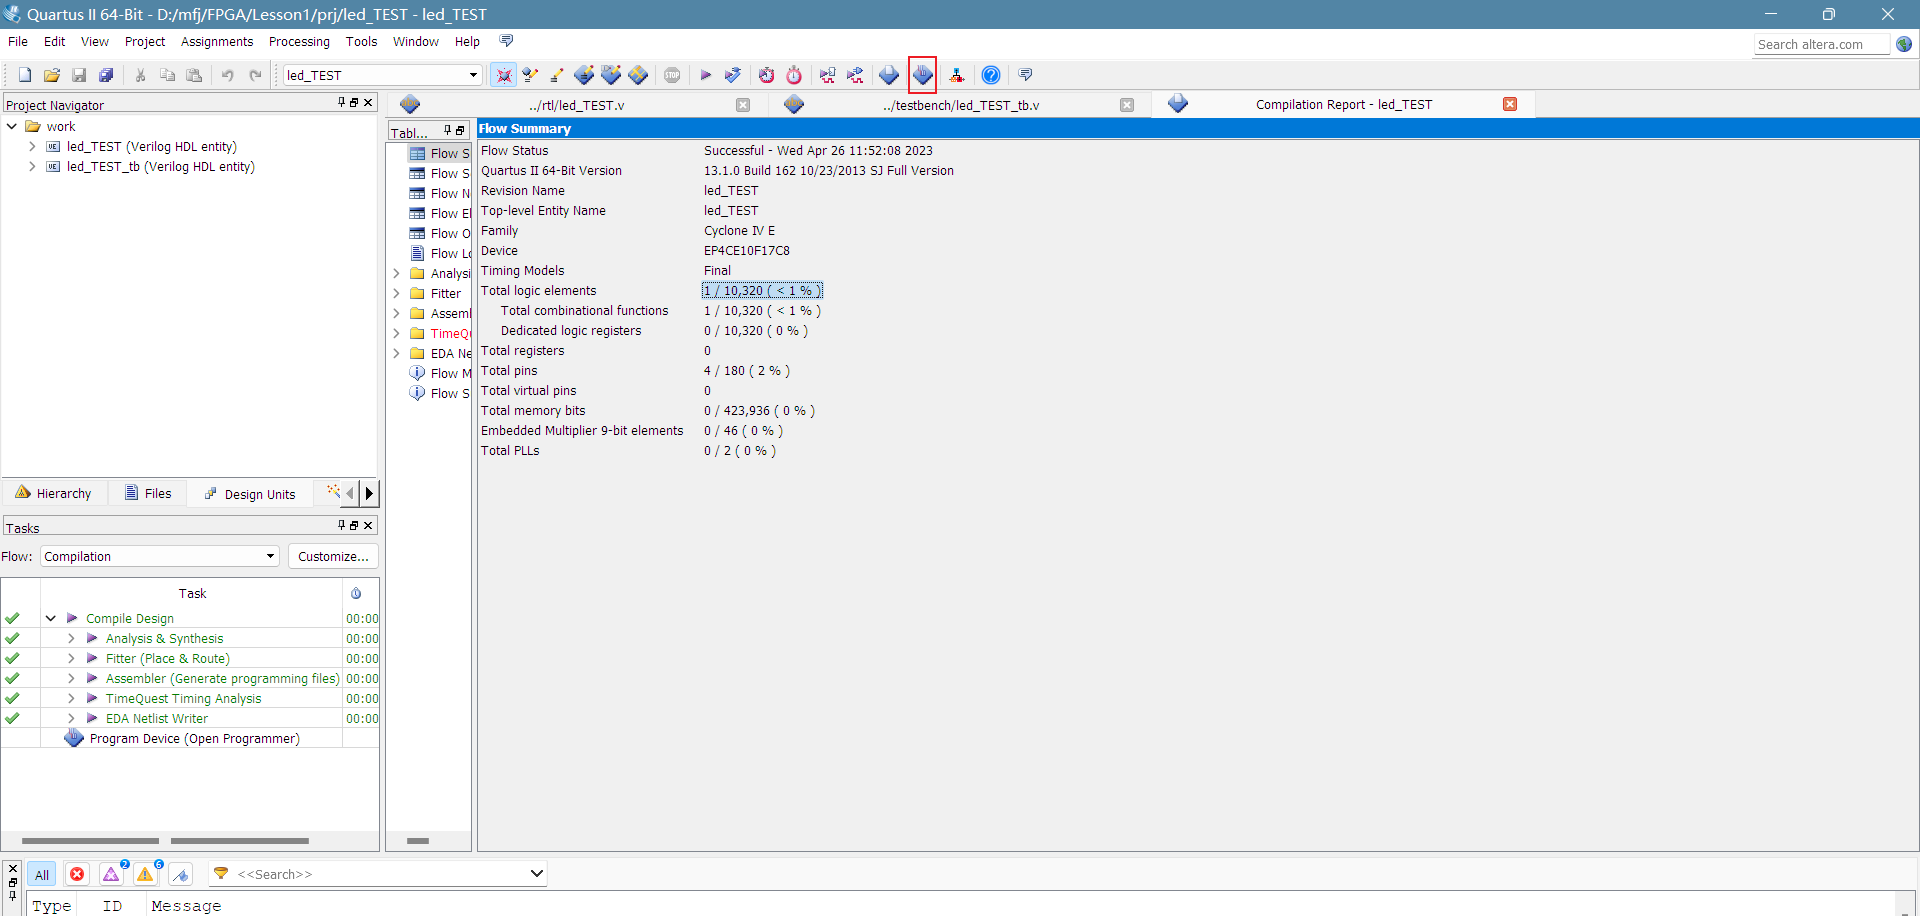
Task: Expand the Analysis & Synthesis task
Action: tap(71, 638)
